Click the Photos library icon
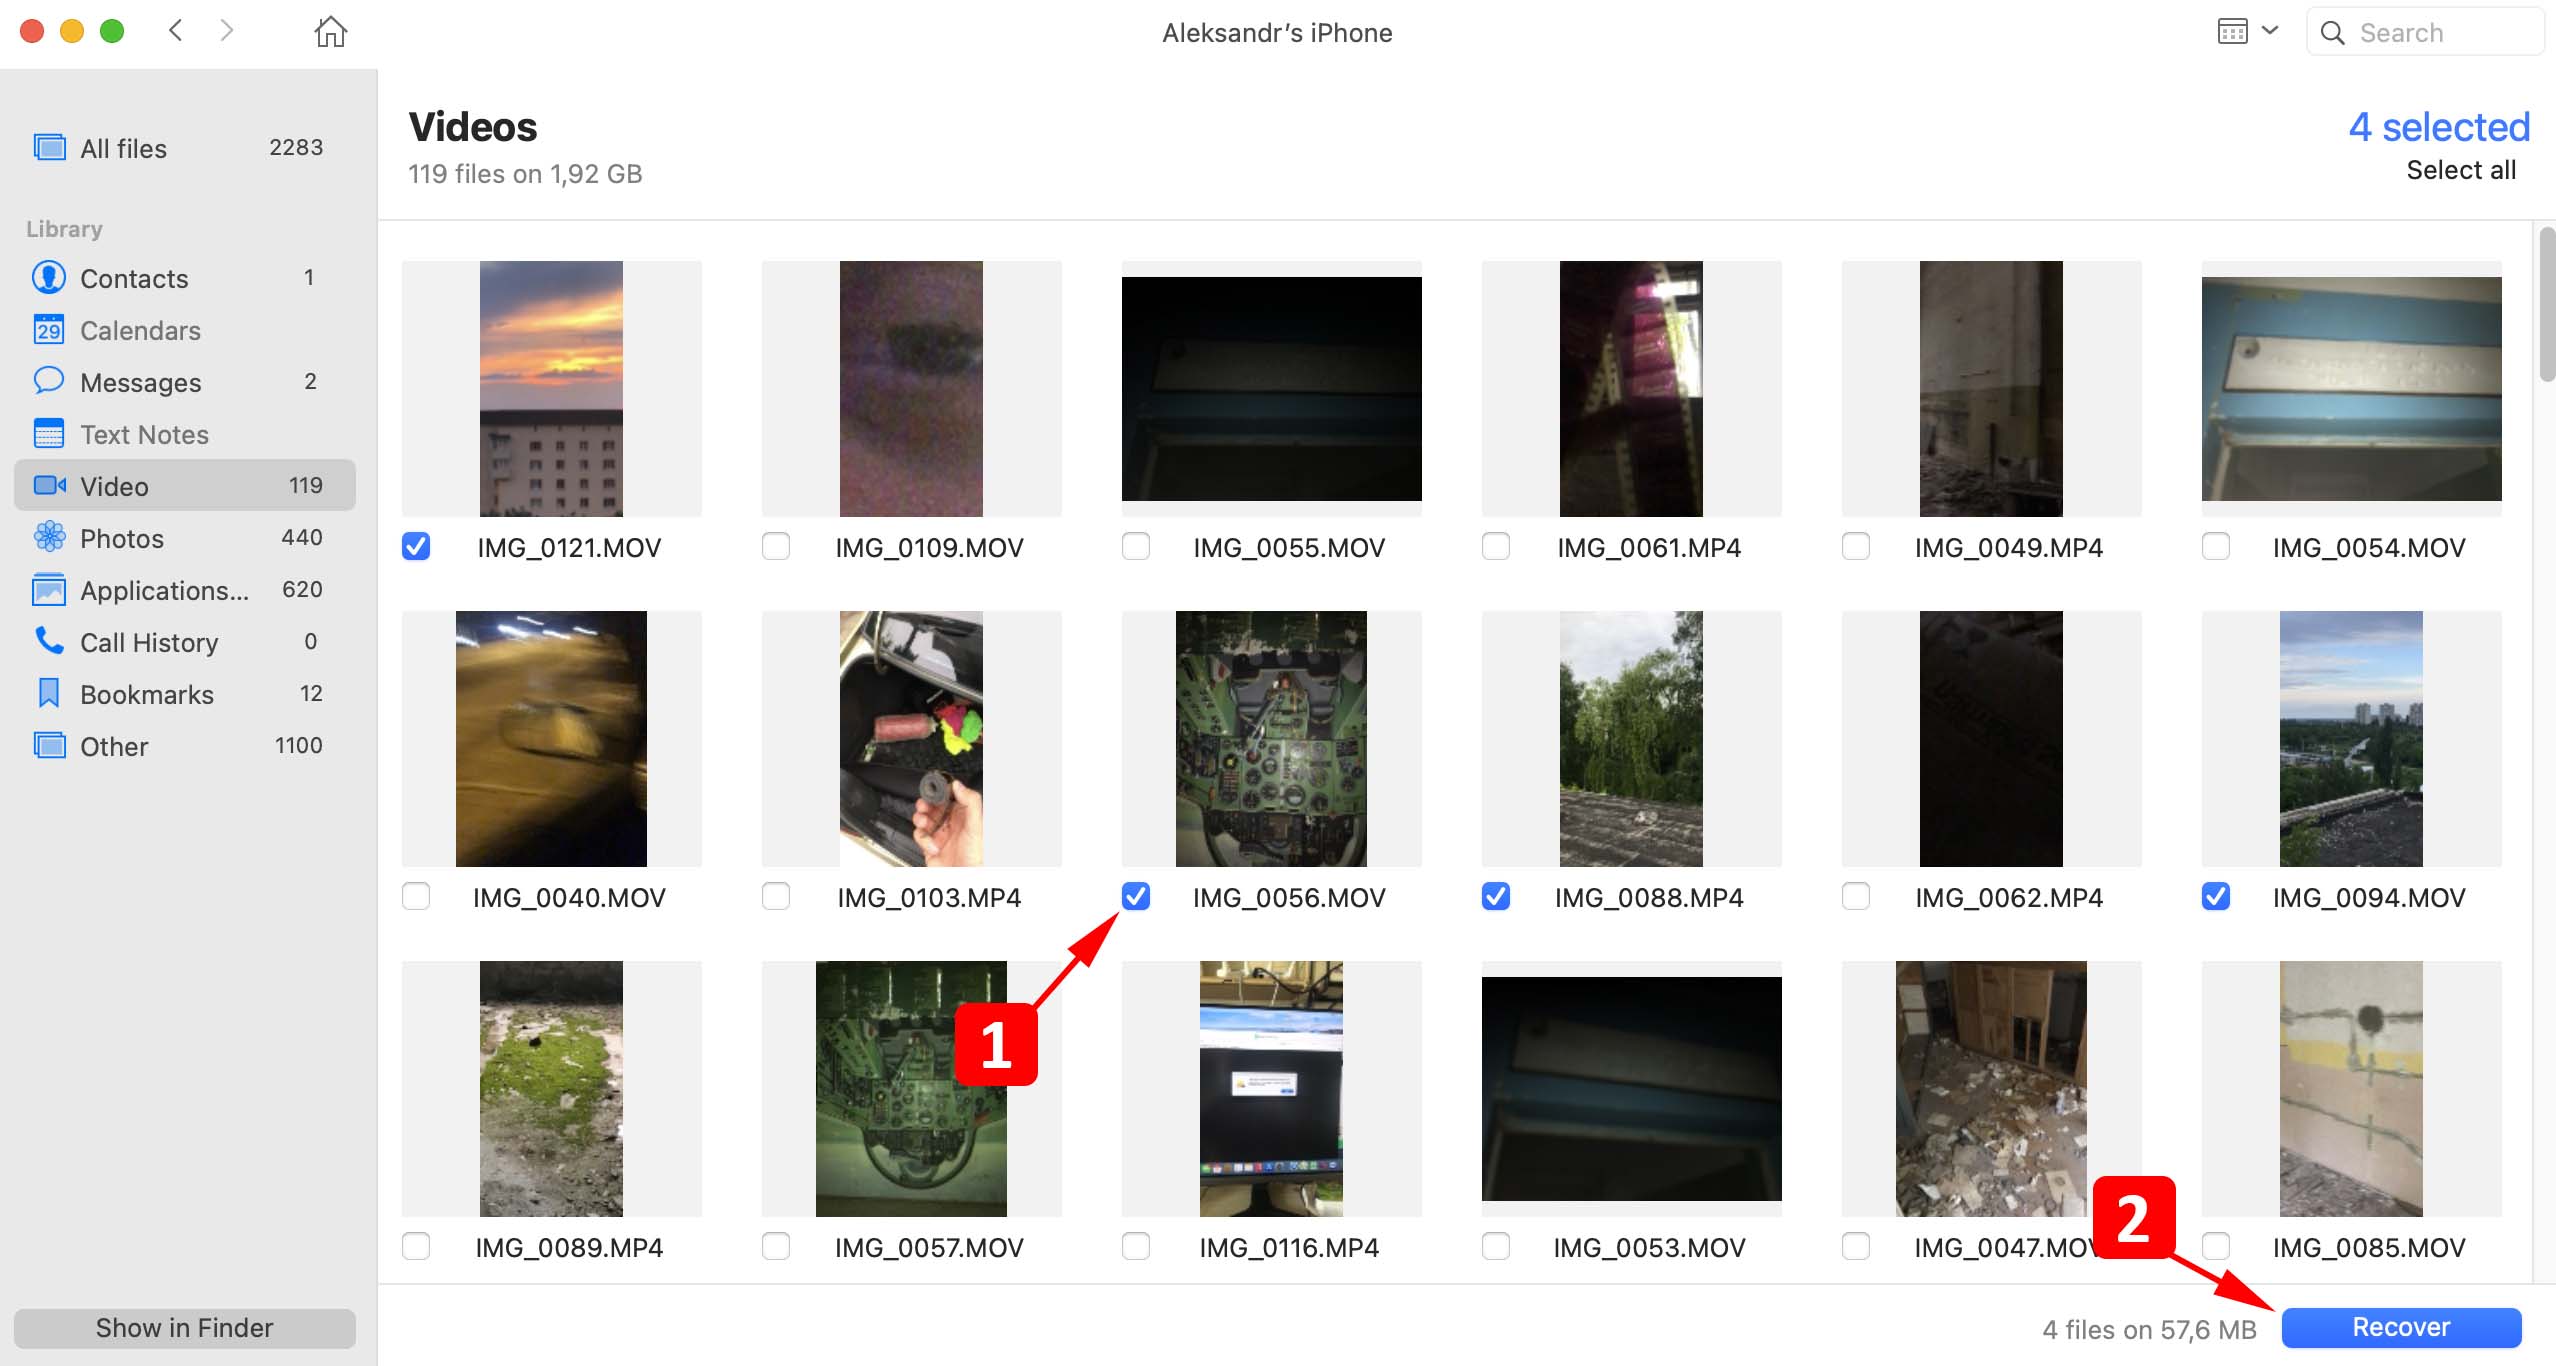This screenshot has height=1366, width=2556. tap(47, 538)
